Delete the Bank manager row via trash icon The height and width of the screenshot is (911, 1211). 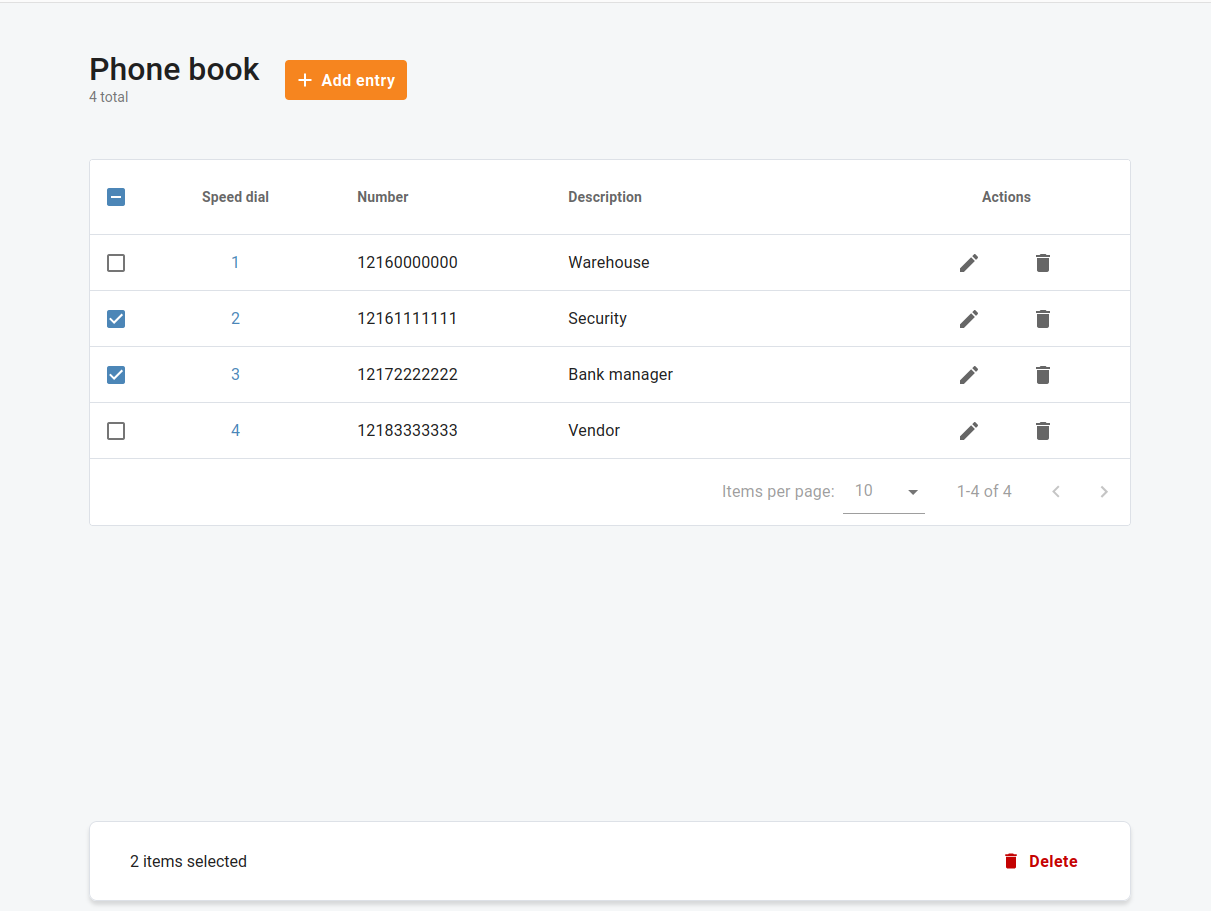[x=1042, y=375]
